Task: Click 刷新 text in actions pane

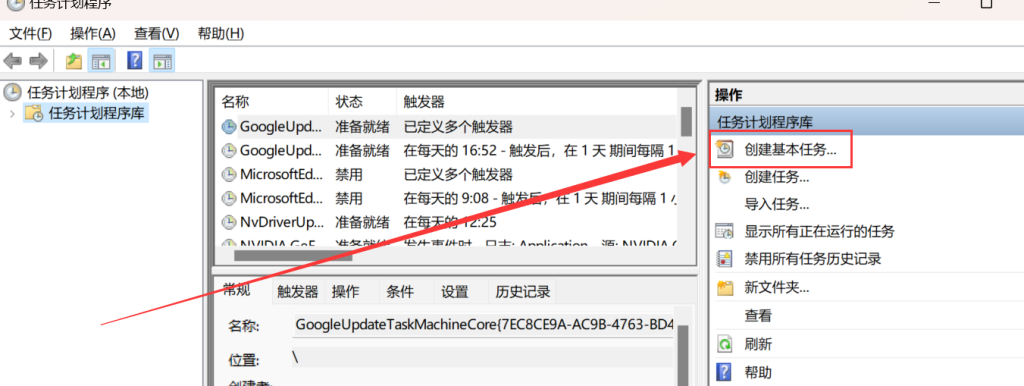Action: (x=758, y=344)
